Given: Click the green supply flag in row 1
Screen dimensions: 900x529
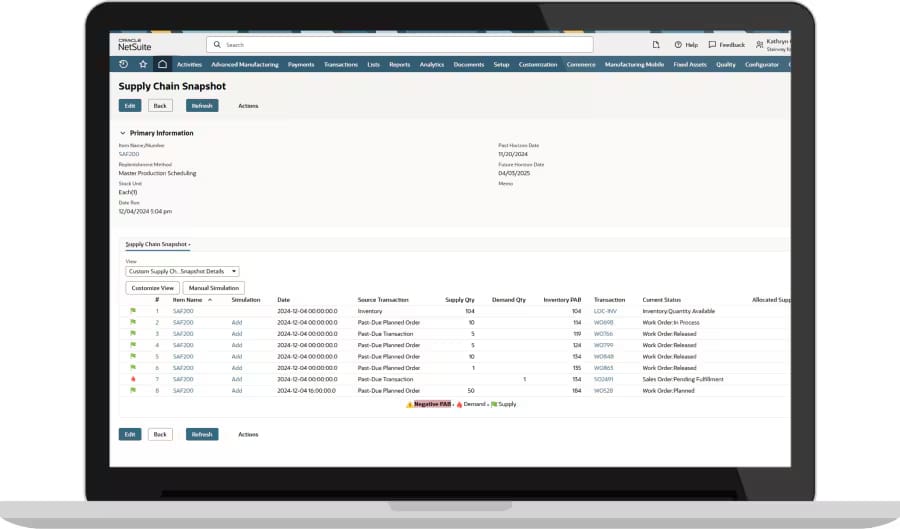Looking at the screenshot, I should 132,311.
